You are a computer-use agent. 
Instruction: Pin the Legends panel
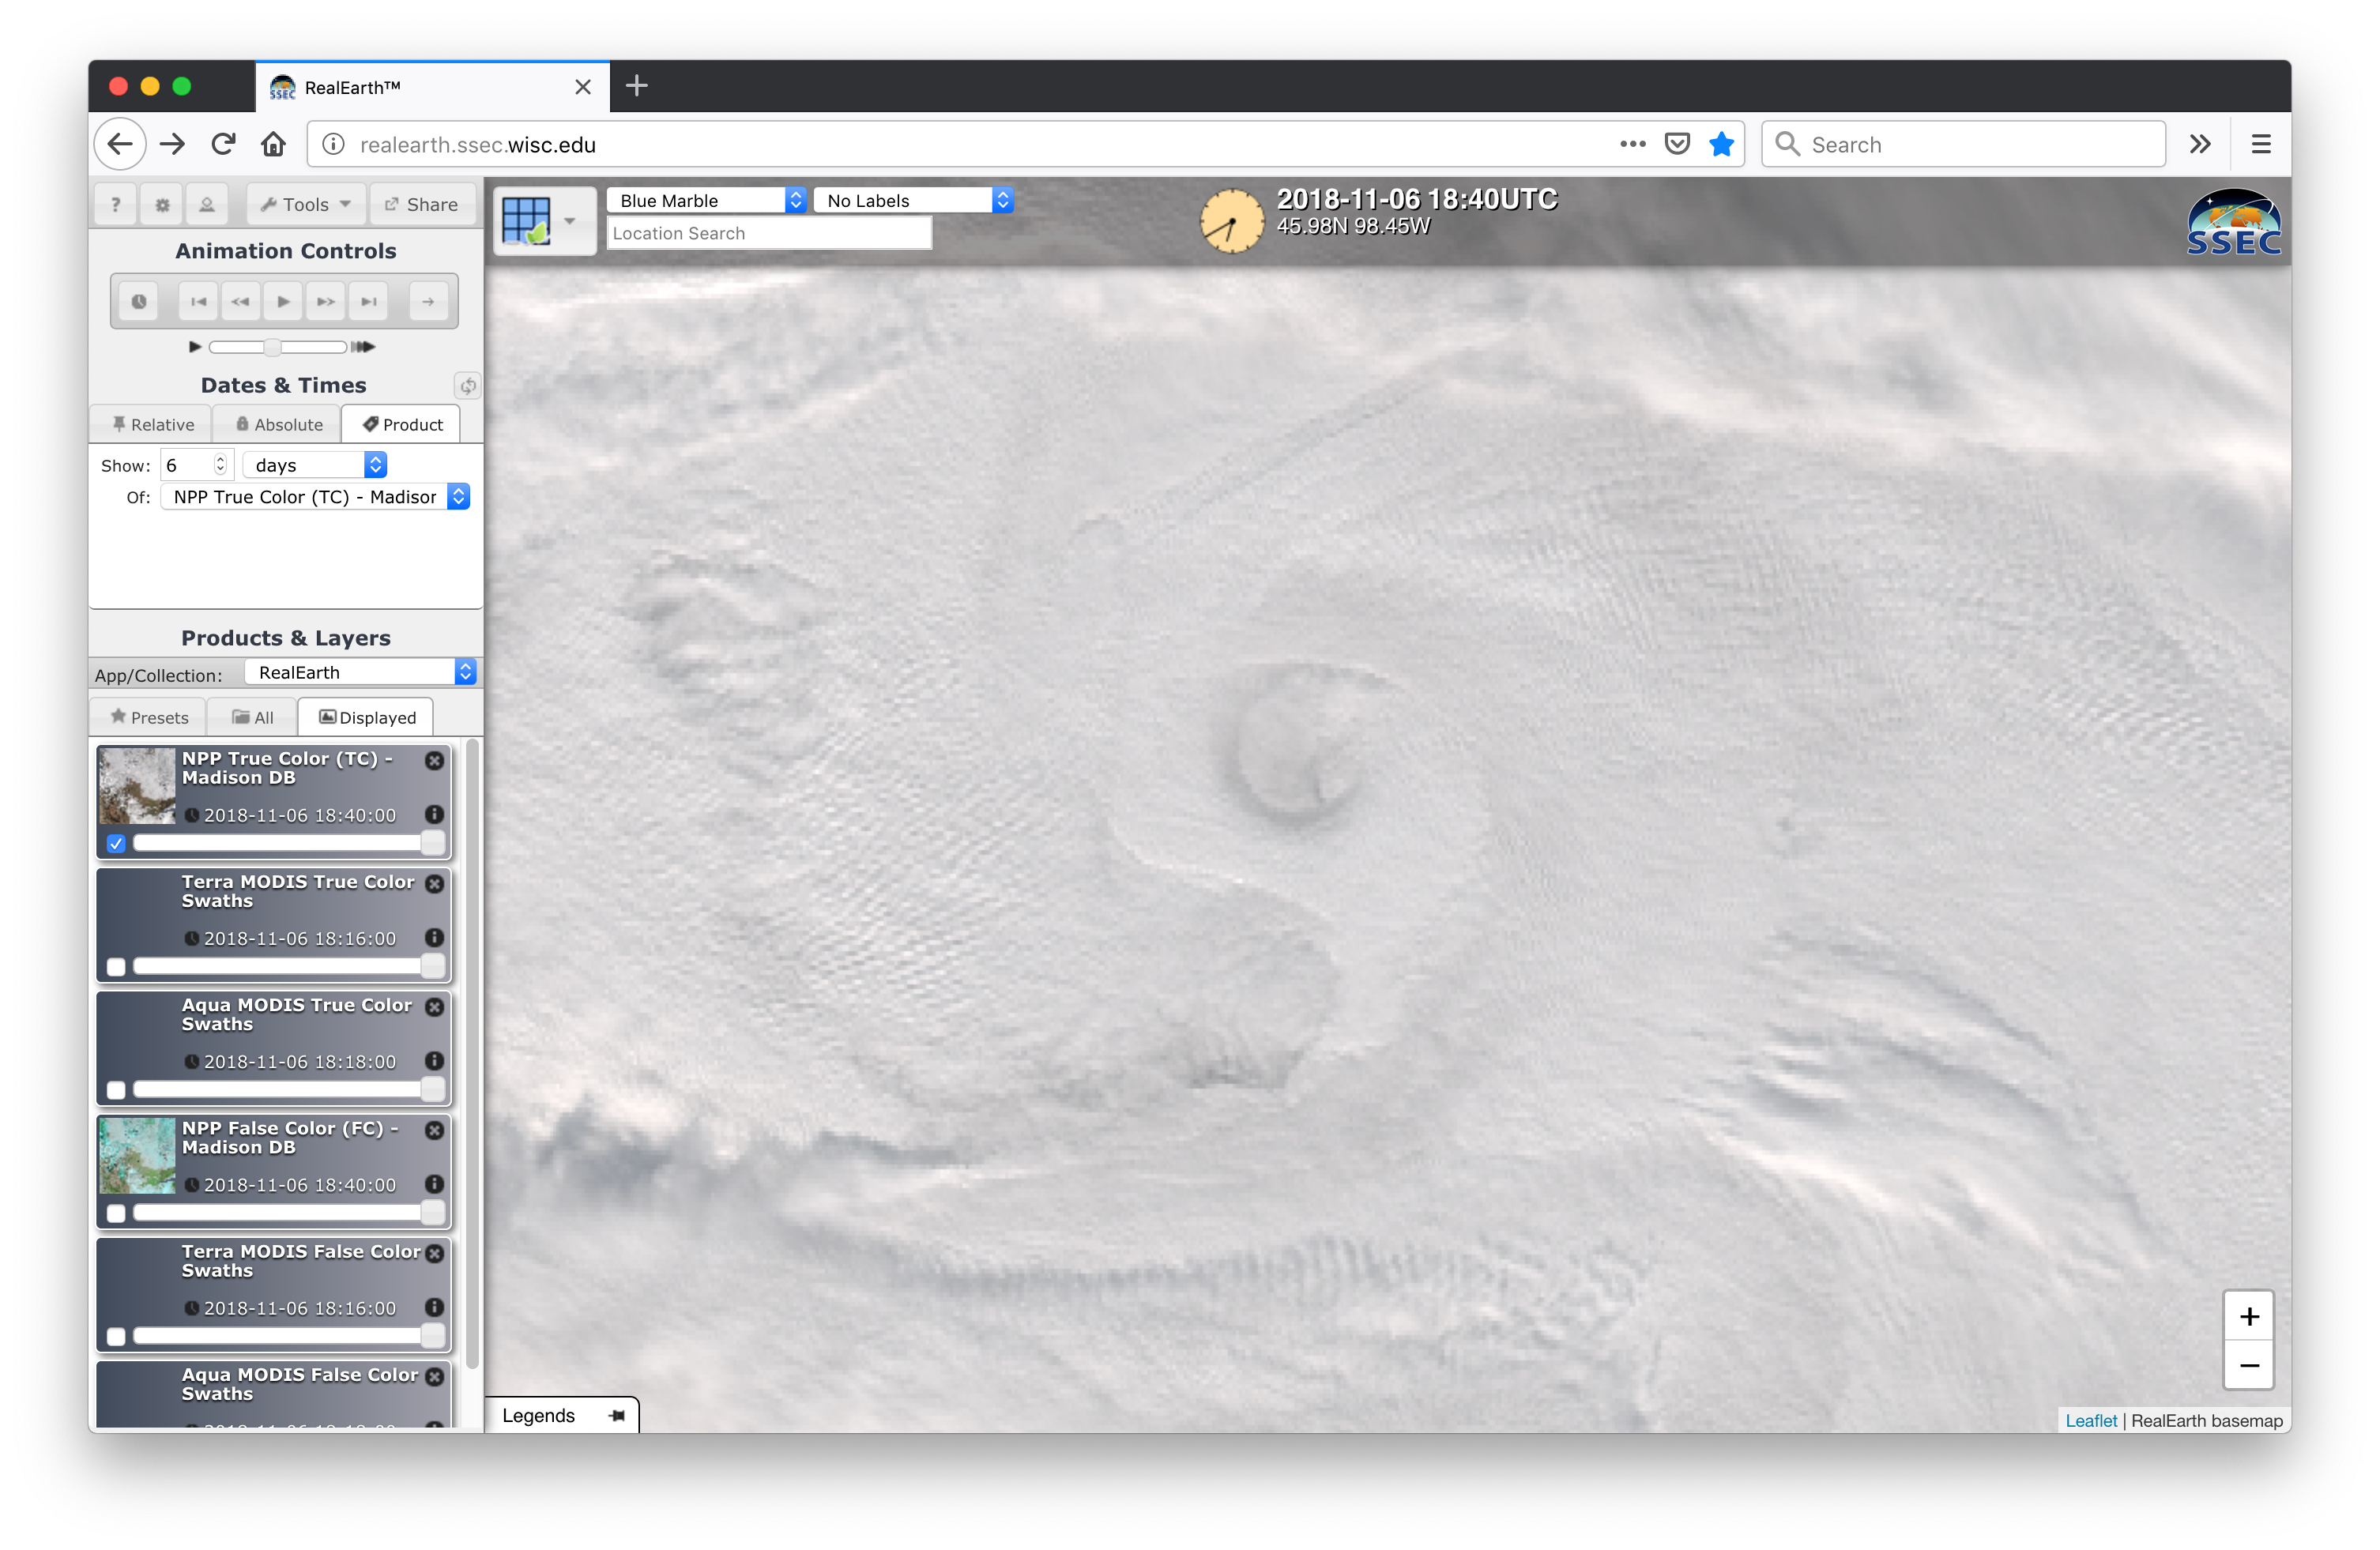pos(617,1415)
